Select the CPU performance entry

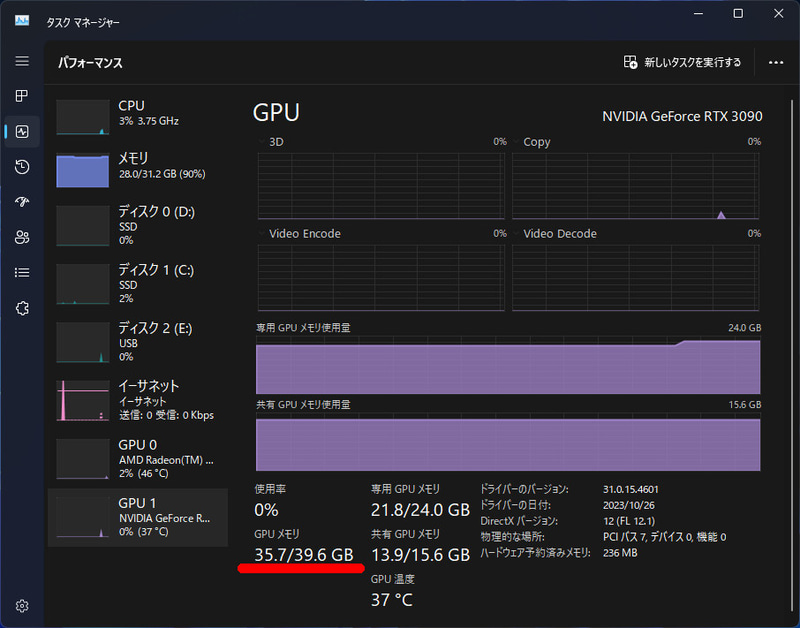pos(140,113)
